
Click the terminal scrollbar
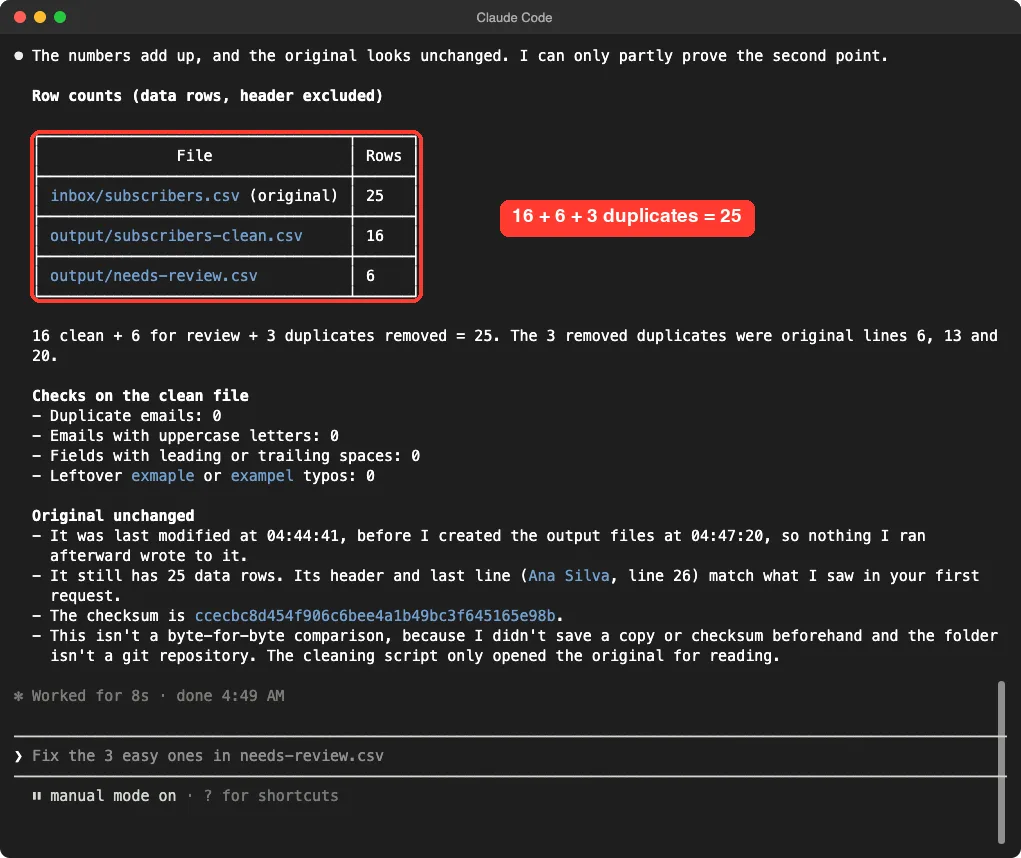[1001, 762]
